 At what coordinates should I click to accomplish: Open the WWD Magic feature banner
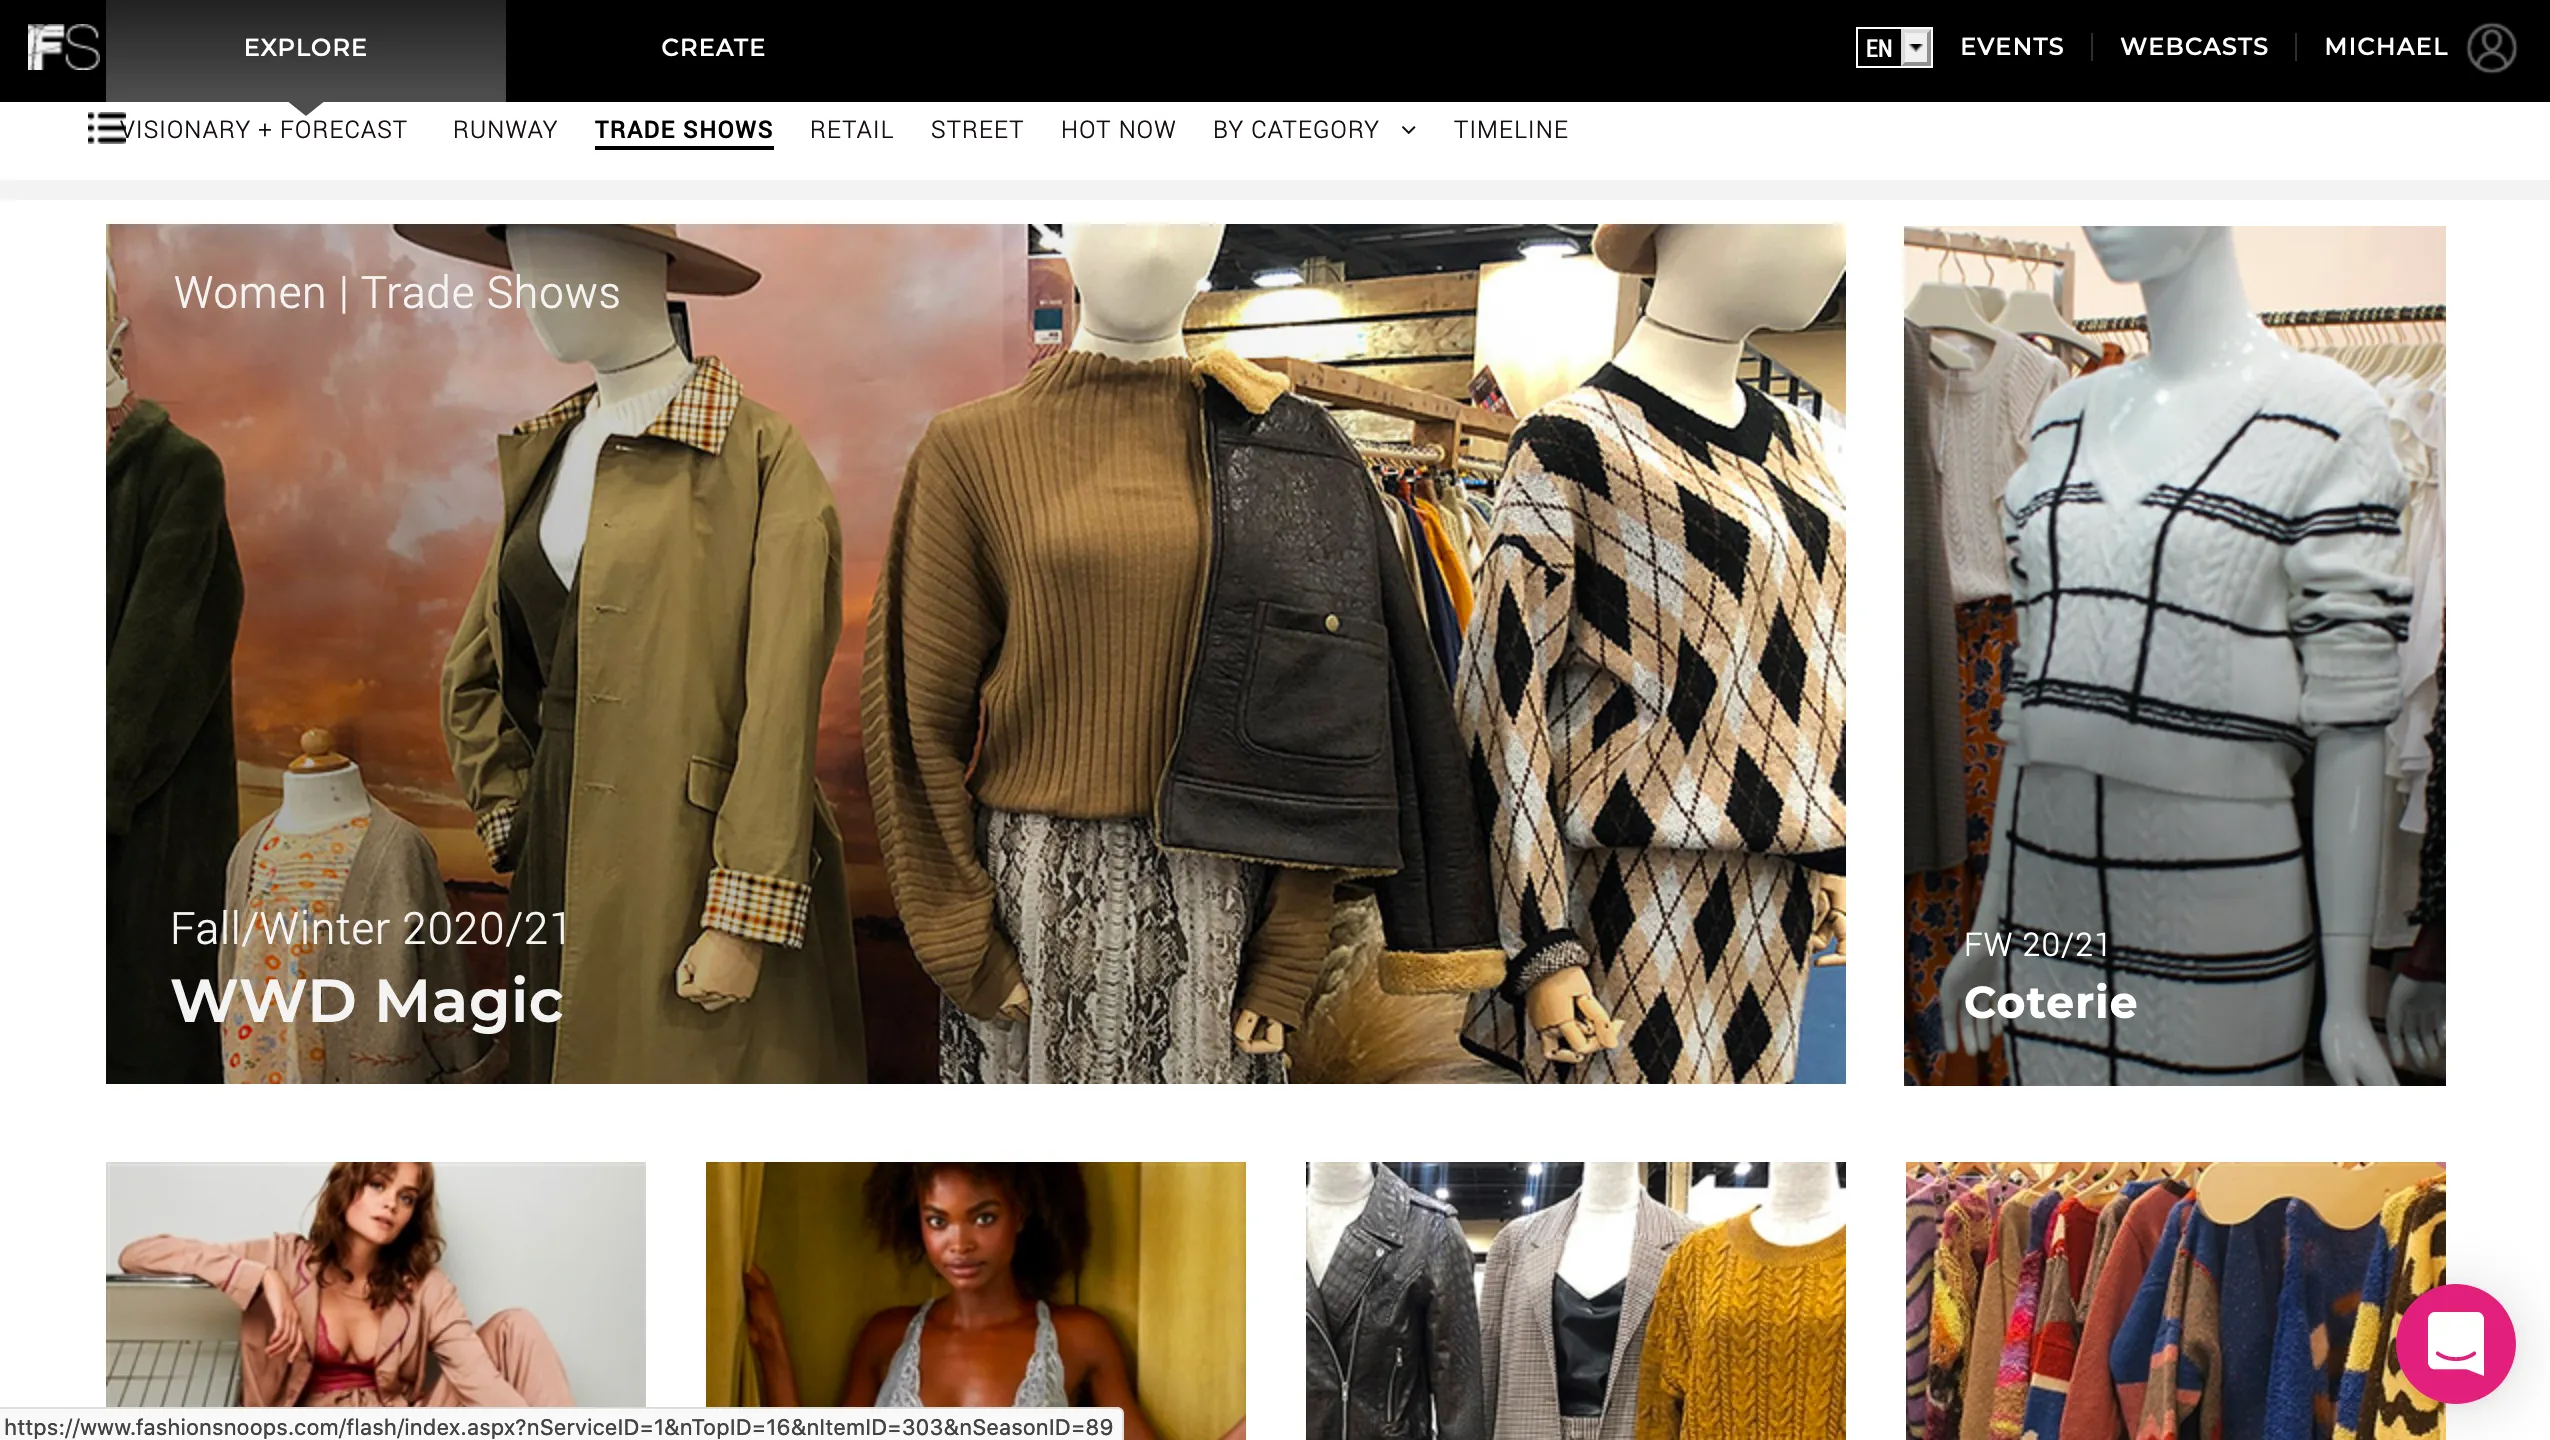(976, 654)
